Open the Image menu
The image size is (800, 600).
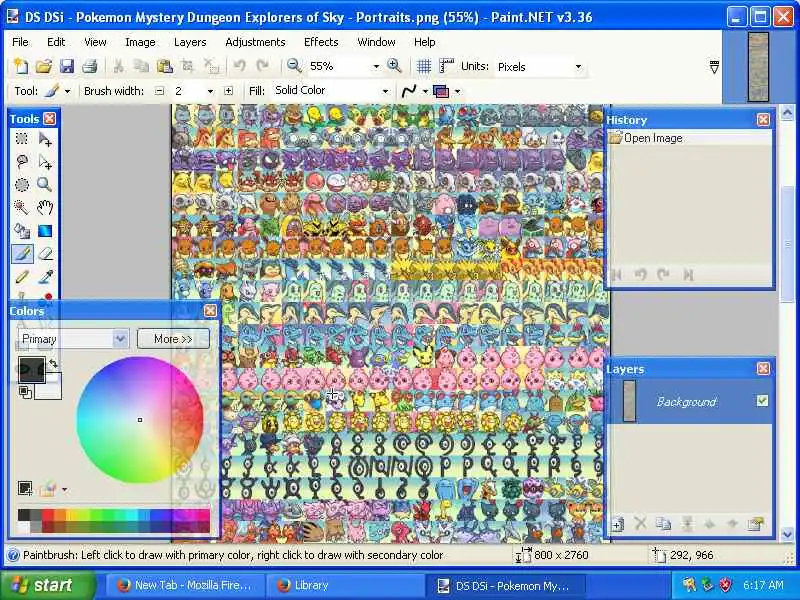[140, 42]
